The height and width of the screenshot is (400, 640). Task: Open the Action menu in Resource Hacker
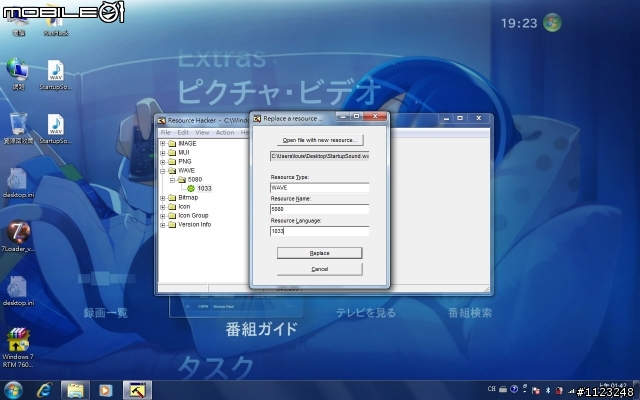(x=225, y=133)
